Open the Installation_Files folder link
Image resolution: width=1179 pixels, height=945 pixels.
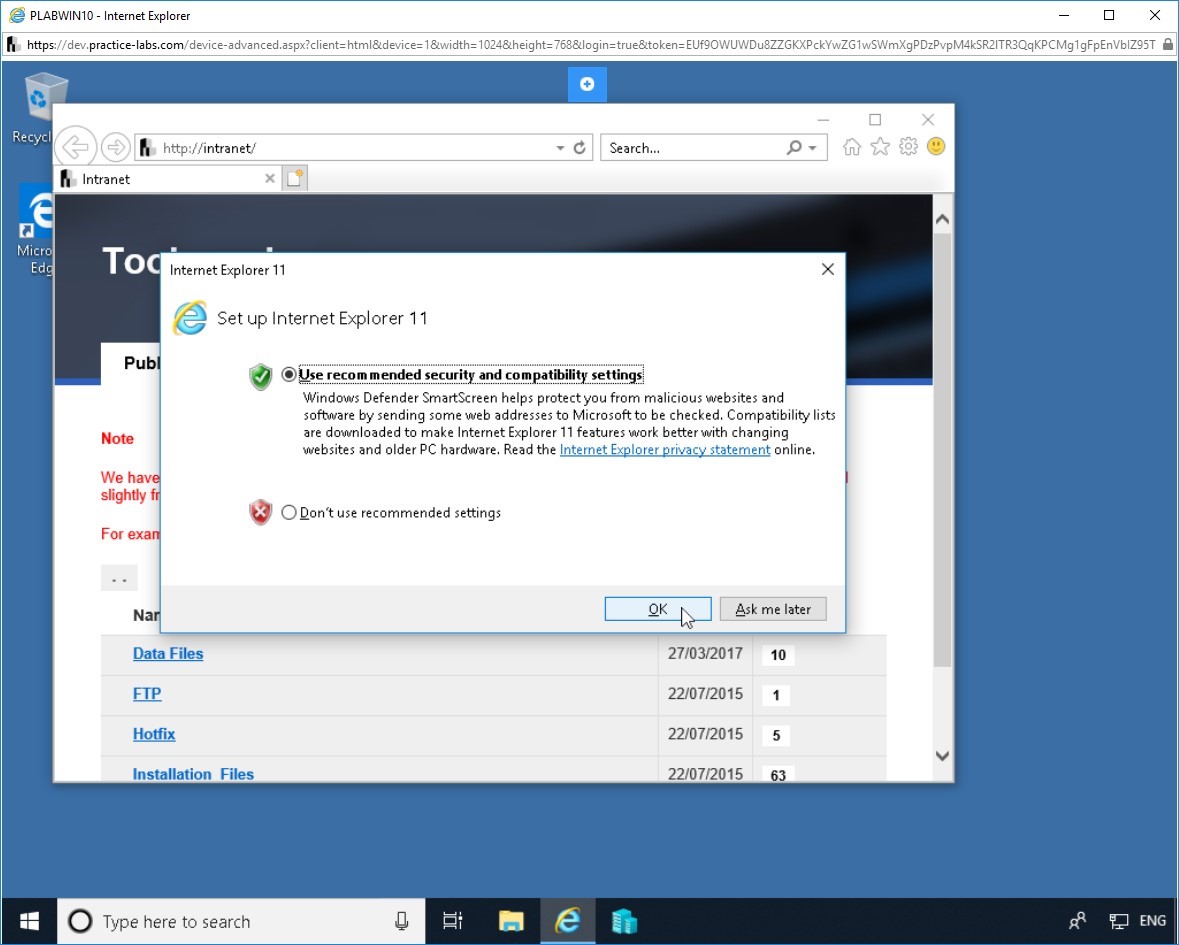click(x=193, y=774)
